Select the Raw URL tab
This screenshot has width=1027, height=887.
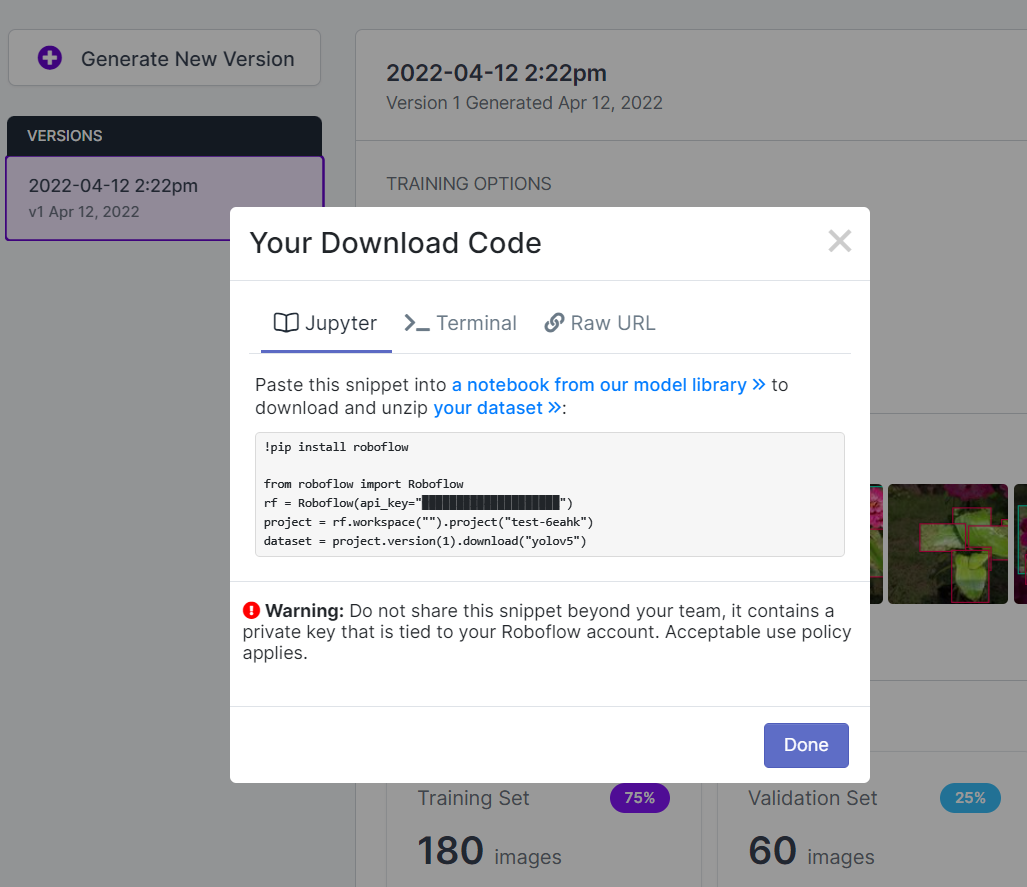599,323
